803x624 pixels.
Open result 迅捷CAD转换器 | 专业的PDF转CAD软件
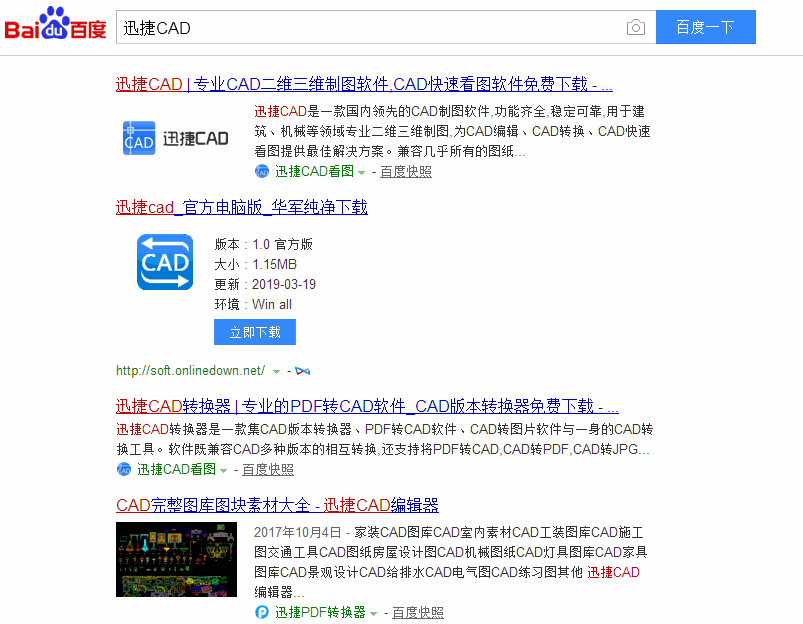(367, 406)
